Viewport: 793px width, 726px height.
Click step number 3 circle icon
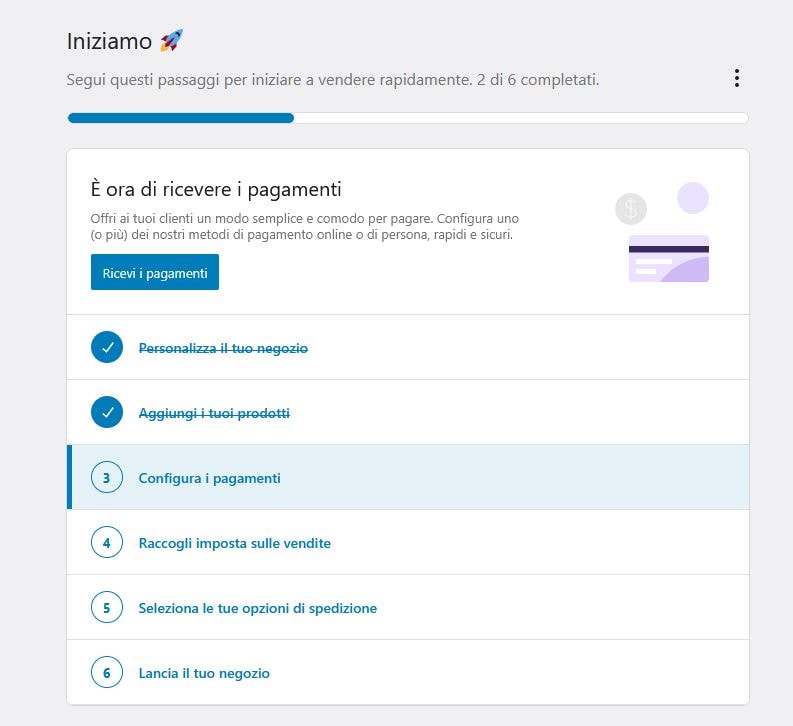pyautogui.click(x=107, y=477)
